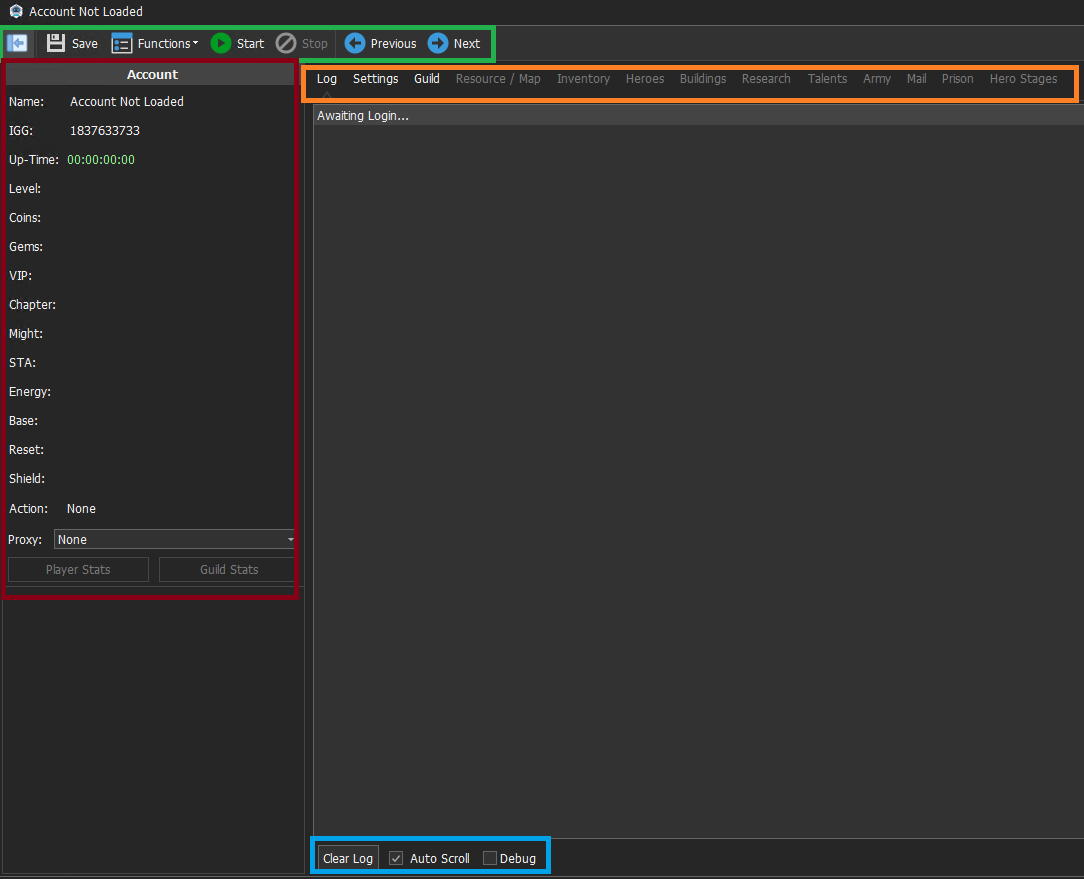Click the panel collapse icon left of Save
Image resolution: width=1084 pixels, height=879 pixels.
pyautogui.click(x=17, y=43)
